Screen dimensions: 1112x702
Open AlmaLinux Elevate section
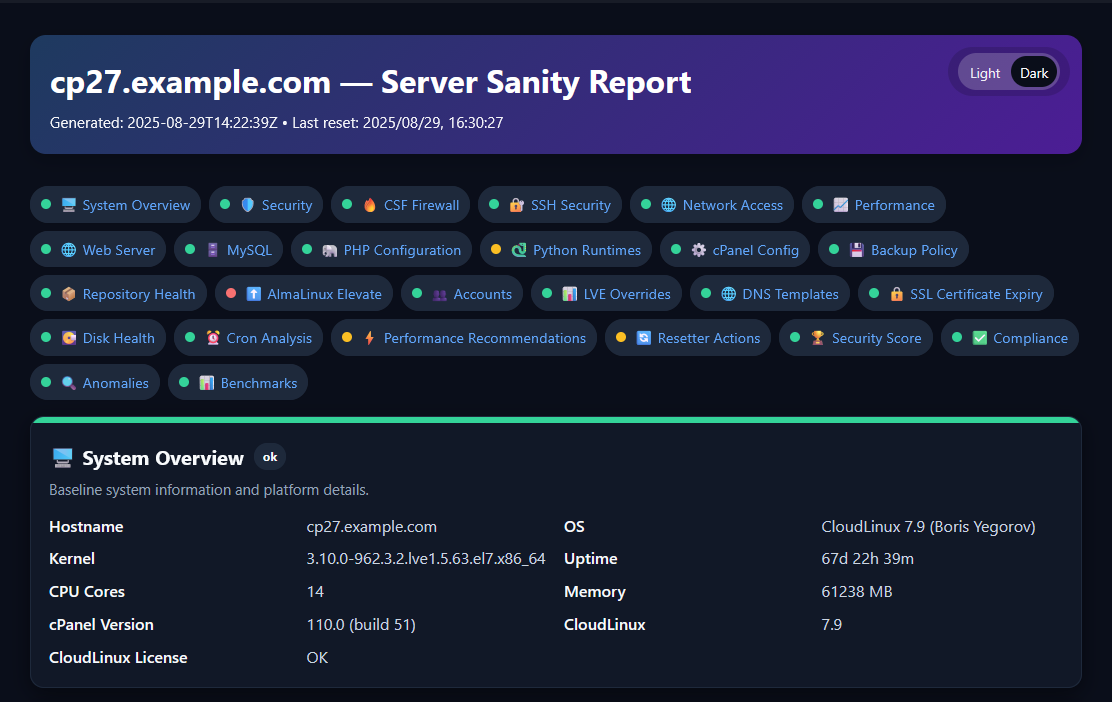click(304, 294)
